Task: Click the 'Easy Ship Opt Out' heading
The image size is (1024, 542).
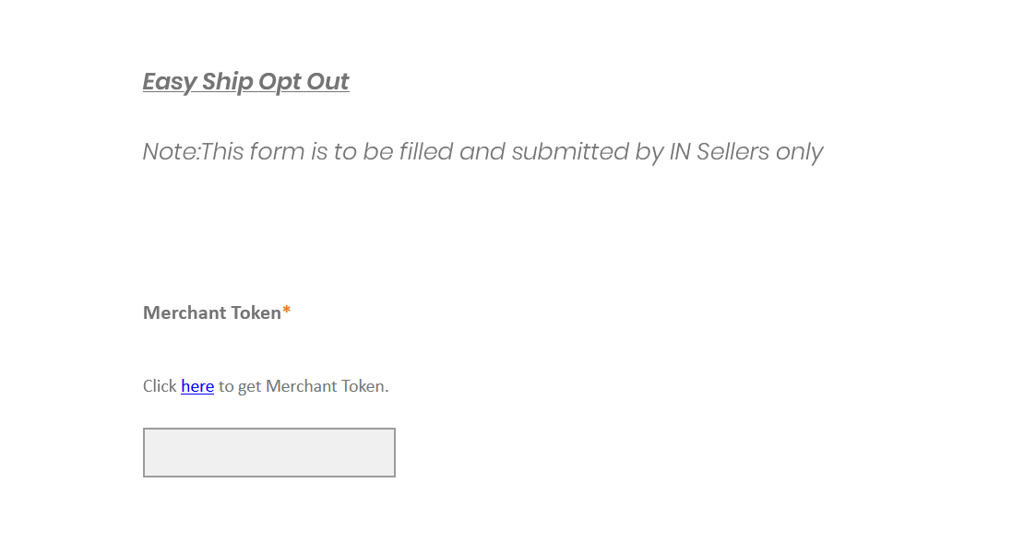Action: 245,81
